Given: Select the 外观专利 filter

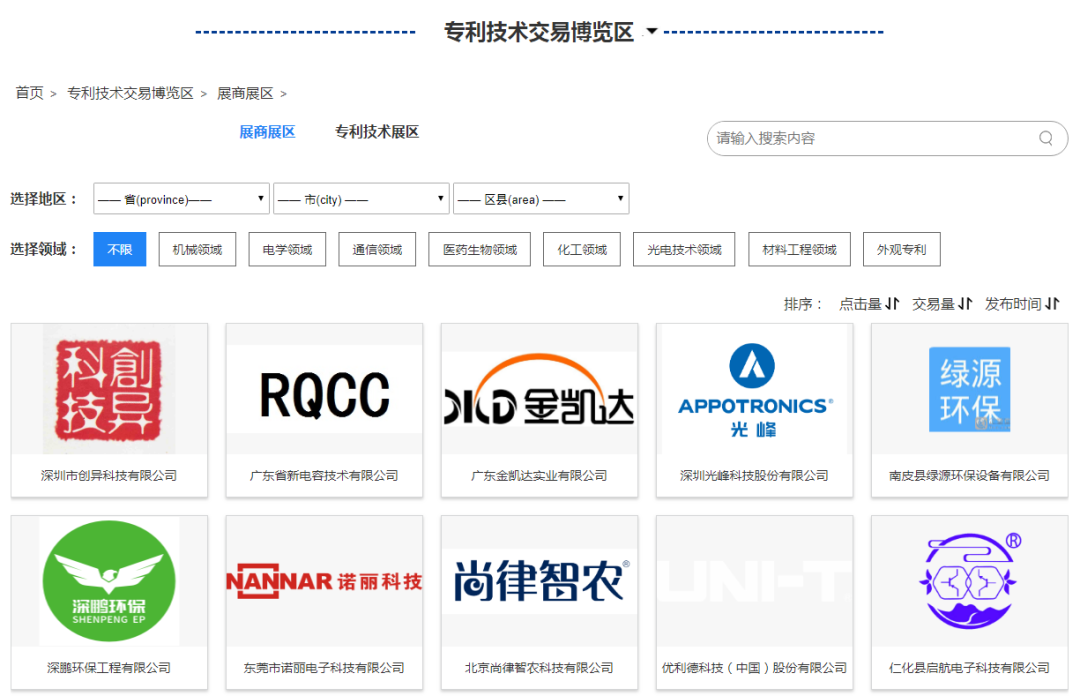Looking at the screenshot, I should [902, 249].
